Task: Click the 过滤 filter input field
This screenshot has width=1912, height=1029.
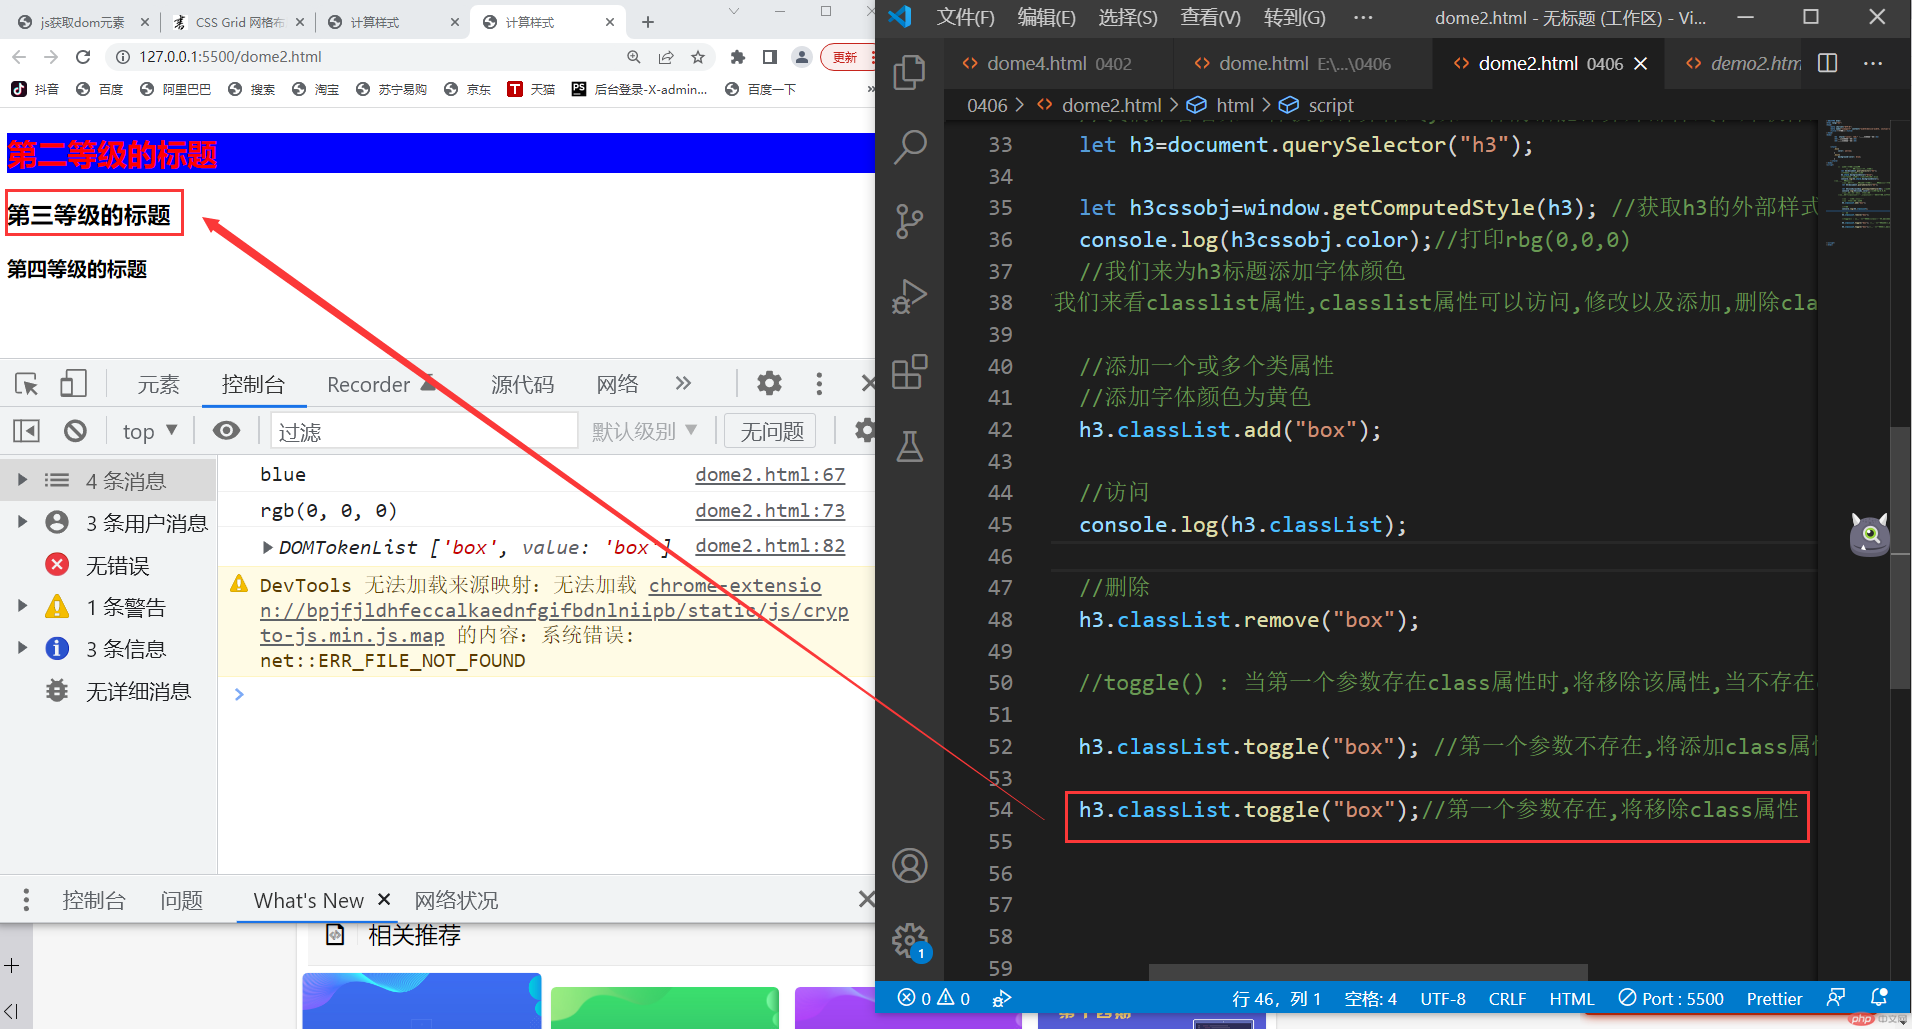Action: [424, 431]
